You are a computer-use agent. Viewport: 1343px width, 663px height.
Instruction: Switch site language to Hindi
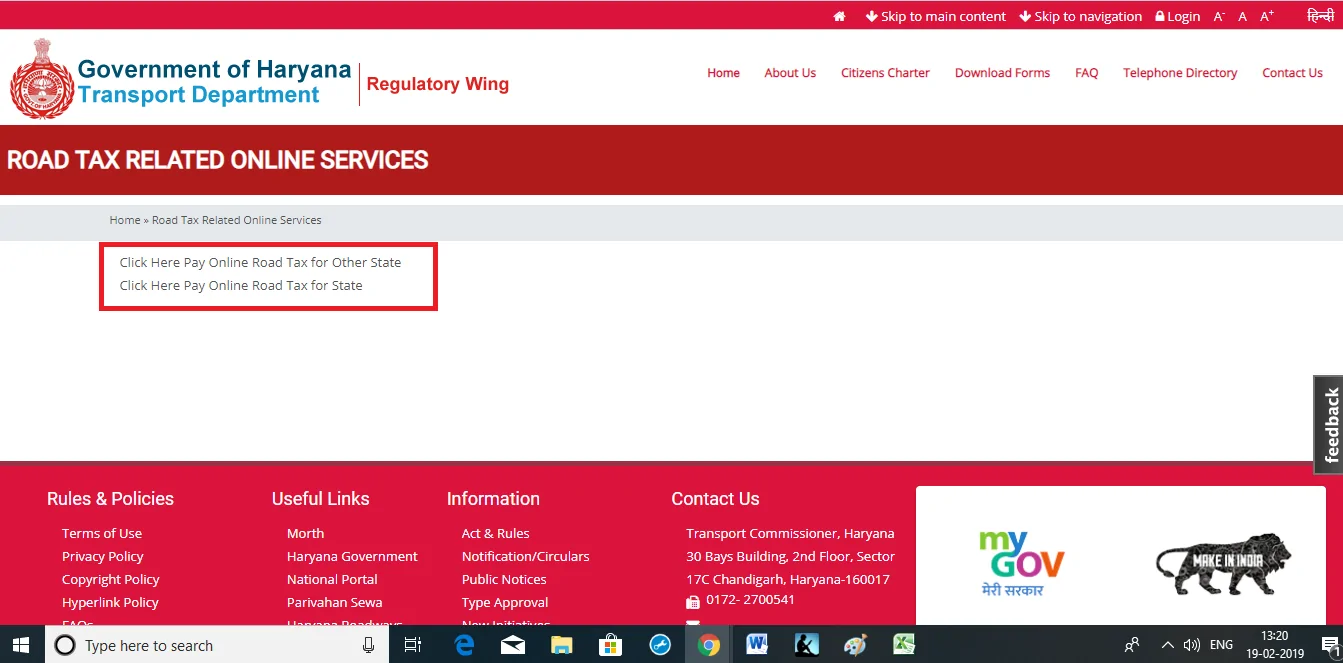[1320, 15]
